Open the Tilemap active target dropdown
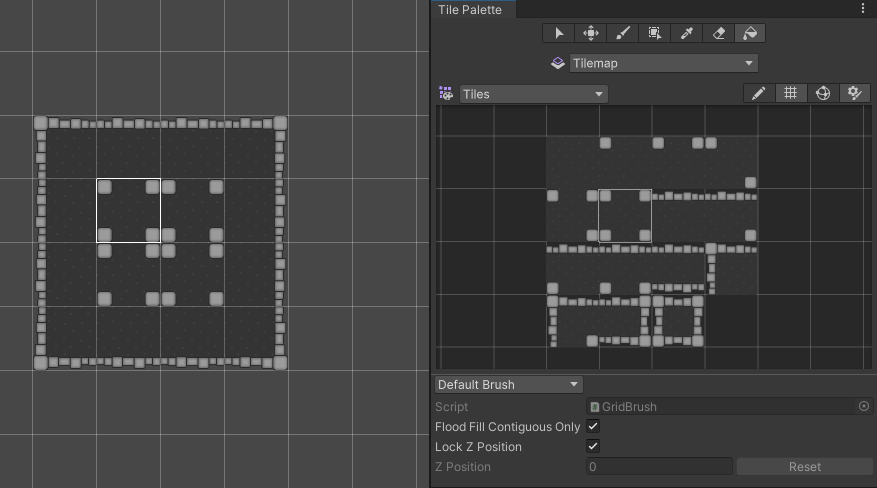The height and width of the screenshot is (488, 877). click(663, 63)
